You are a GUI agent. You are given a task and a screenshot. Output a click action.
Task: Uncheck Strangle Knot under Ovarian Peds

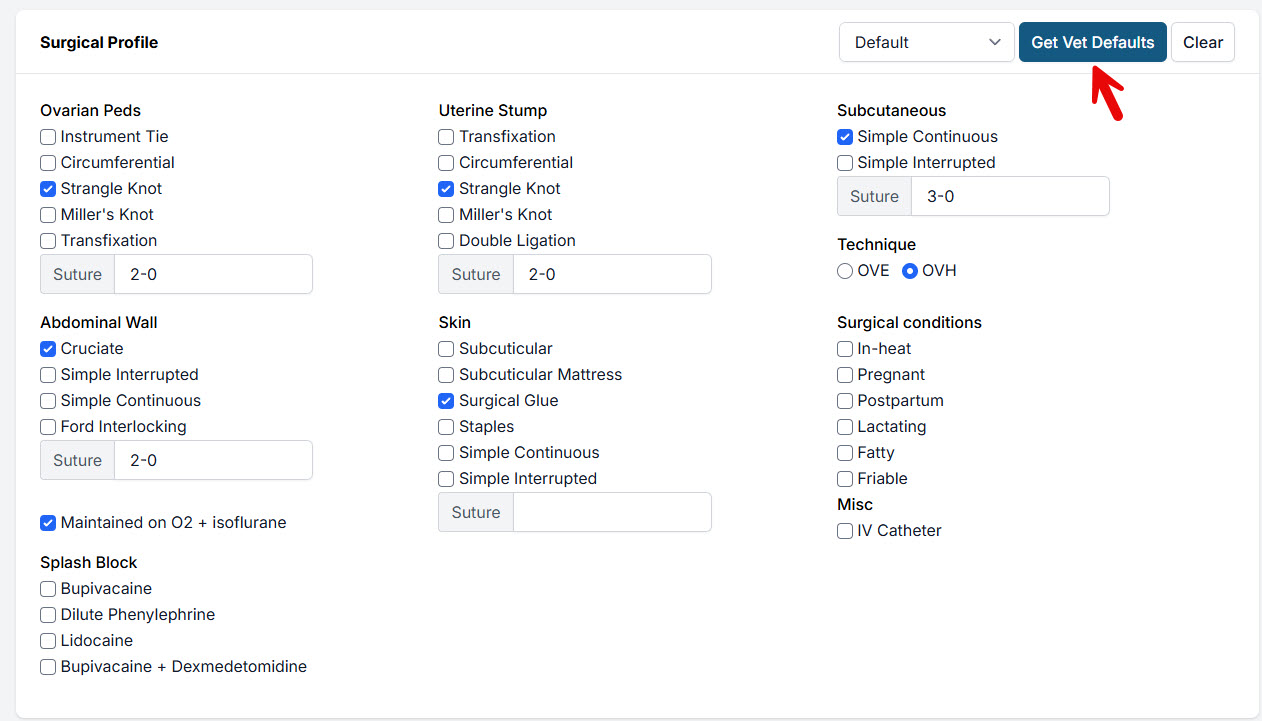click(48, 189)
